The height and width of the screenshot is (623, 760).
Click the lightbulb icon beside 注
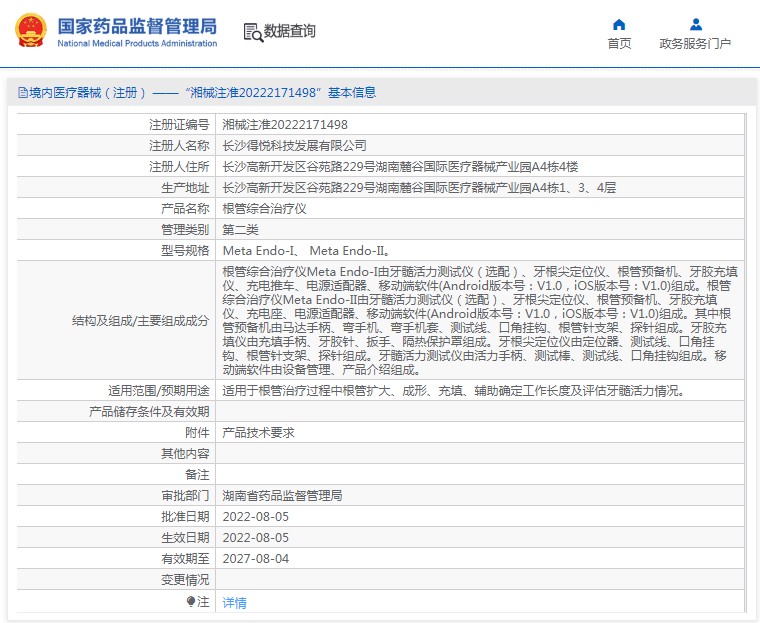pos(191,602)
